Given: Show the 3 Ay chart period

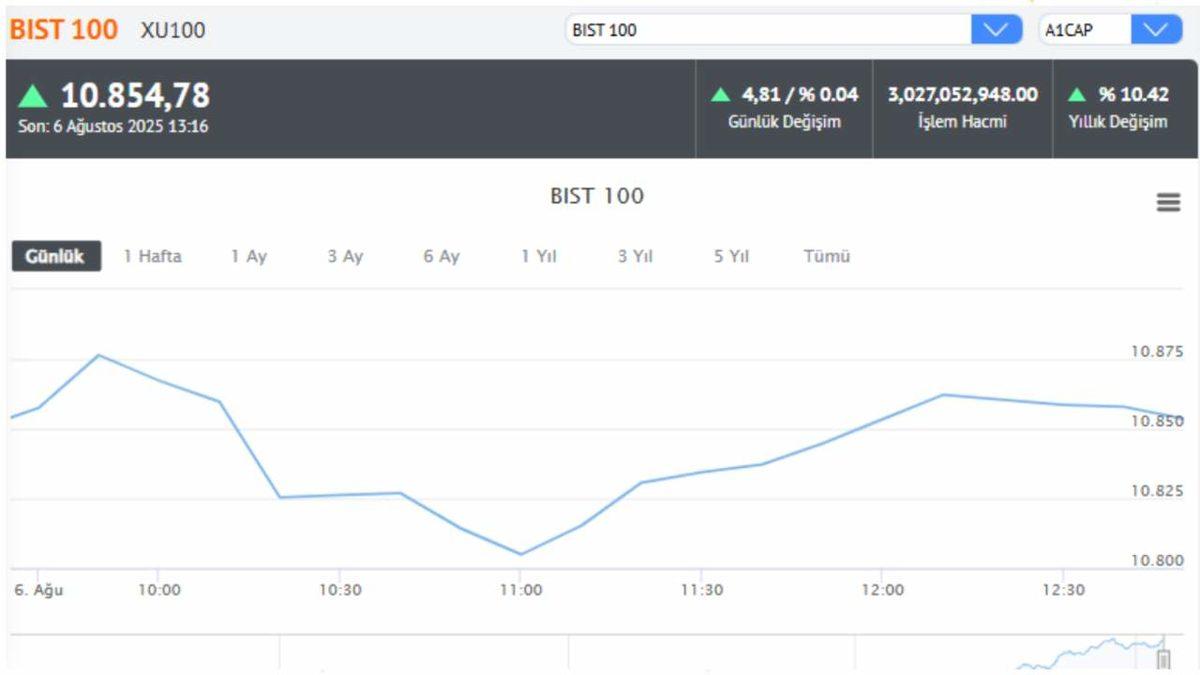Looking at the screenshot, I should click(345, 256).
